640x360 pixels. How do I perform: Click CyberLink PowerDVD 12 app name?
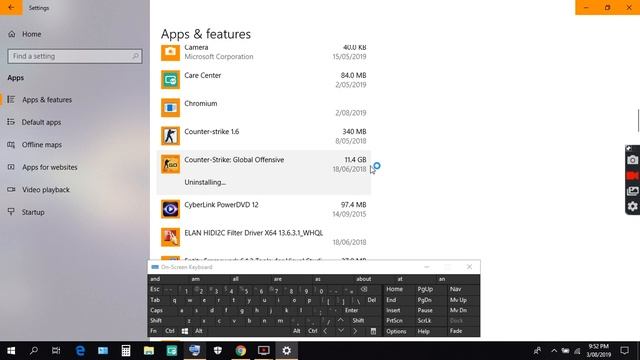click(221, 204)
